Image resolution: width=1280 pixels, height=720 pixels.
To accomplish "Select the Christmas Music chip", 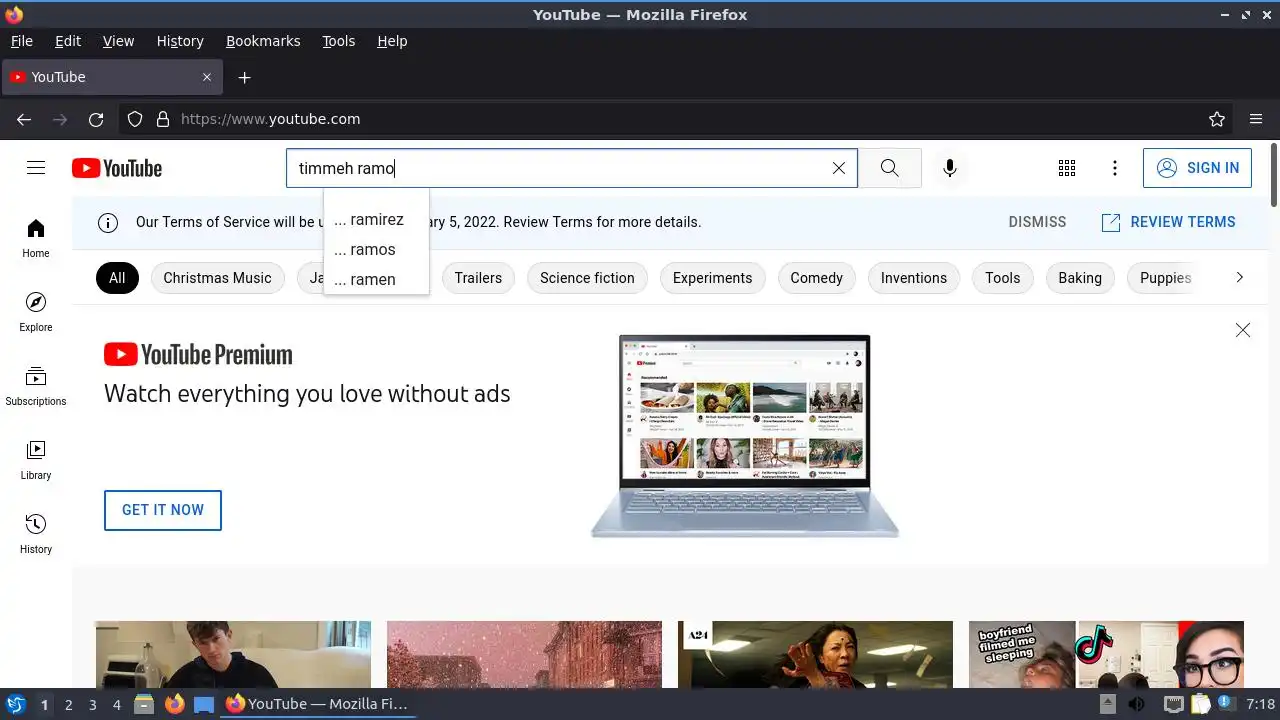I will click(217, 278).
